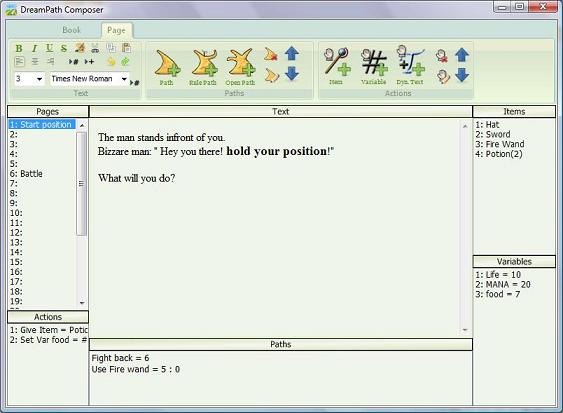Click the Pages list scroll-down arrow
The height and width of the screenshot is (413, 563).
pyautogui.click(x=82, y=303)
